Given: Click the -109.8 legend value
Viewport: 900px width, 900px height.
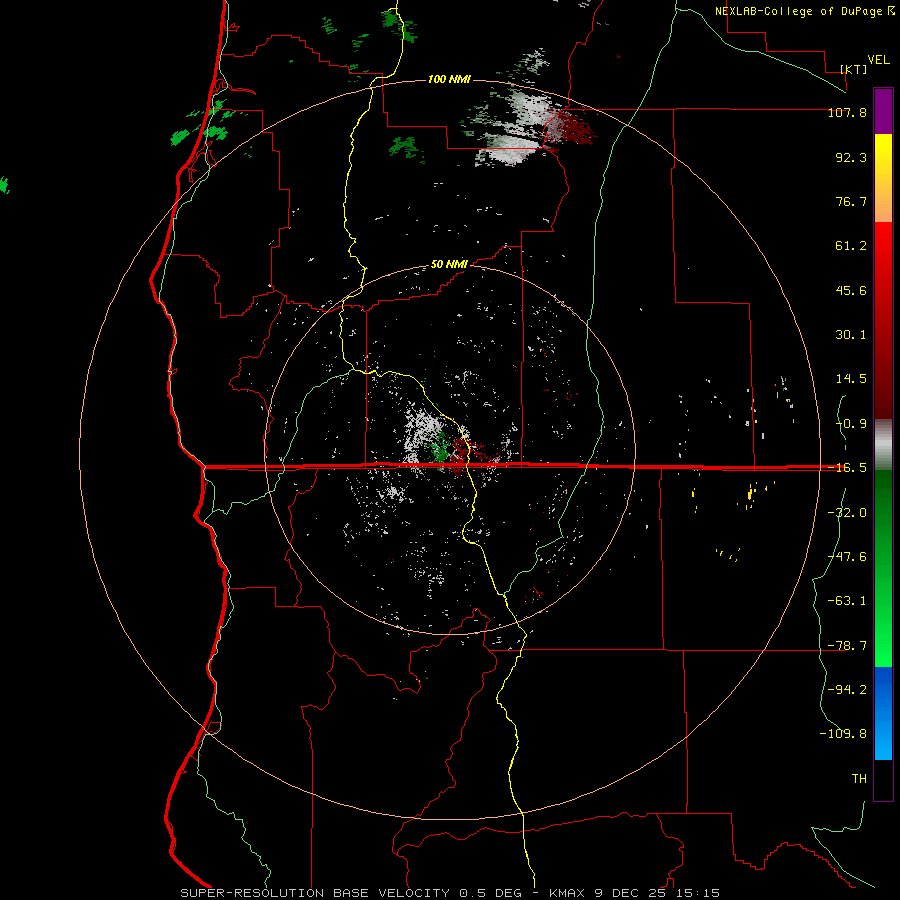Looking at the screenshot, I should point(843,734).
